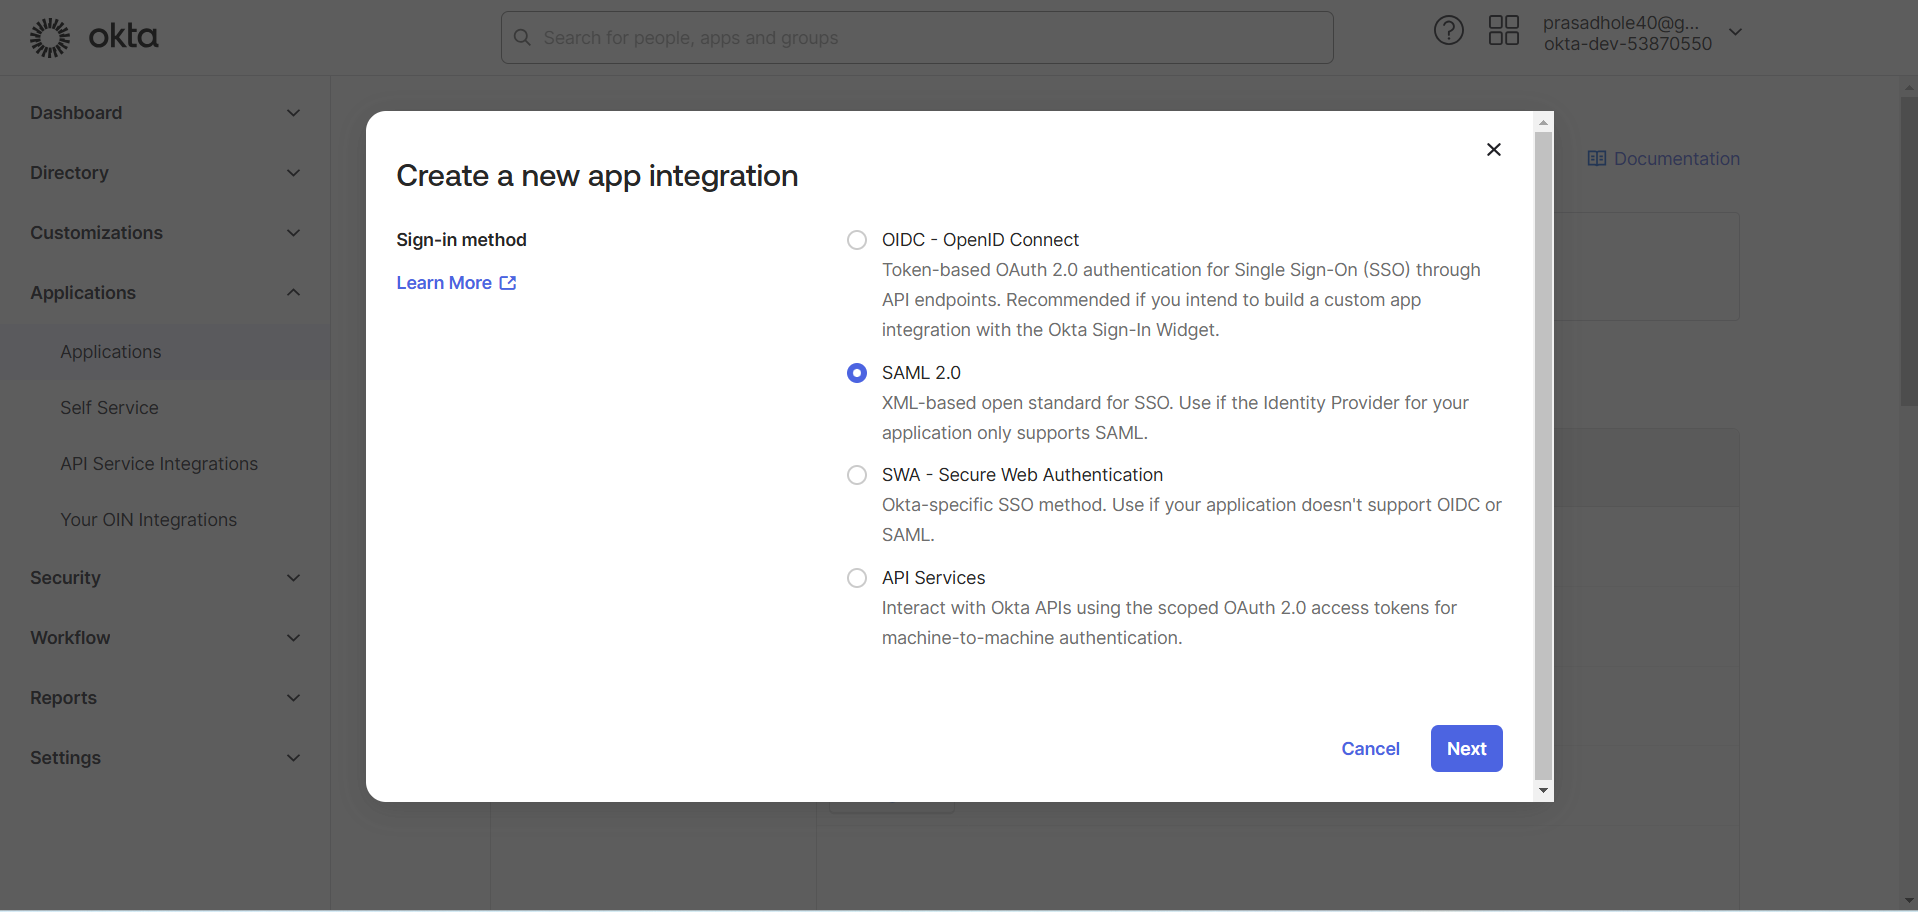Go to API Service Integrations
Screen dimensions: 1918x912
tap(159, 464)
